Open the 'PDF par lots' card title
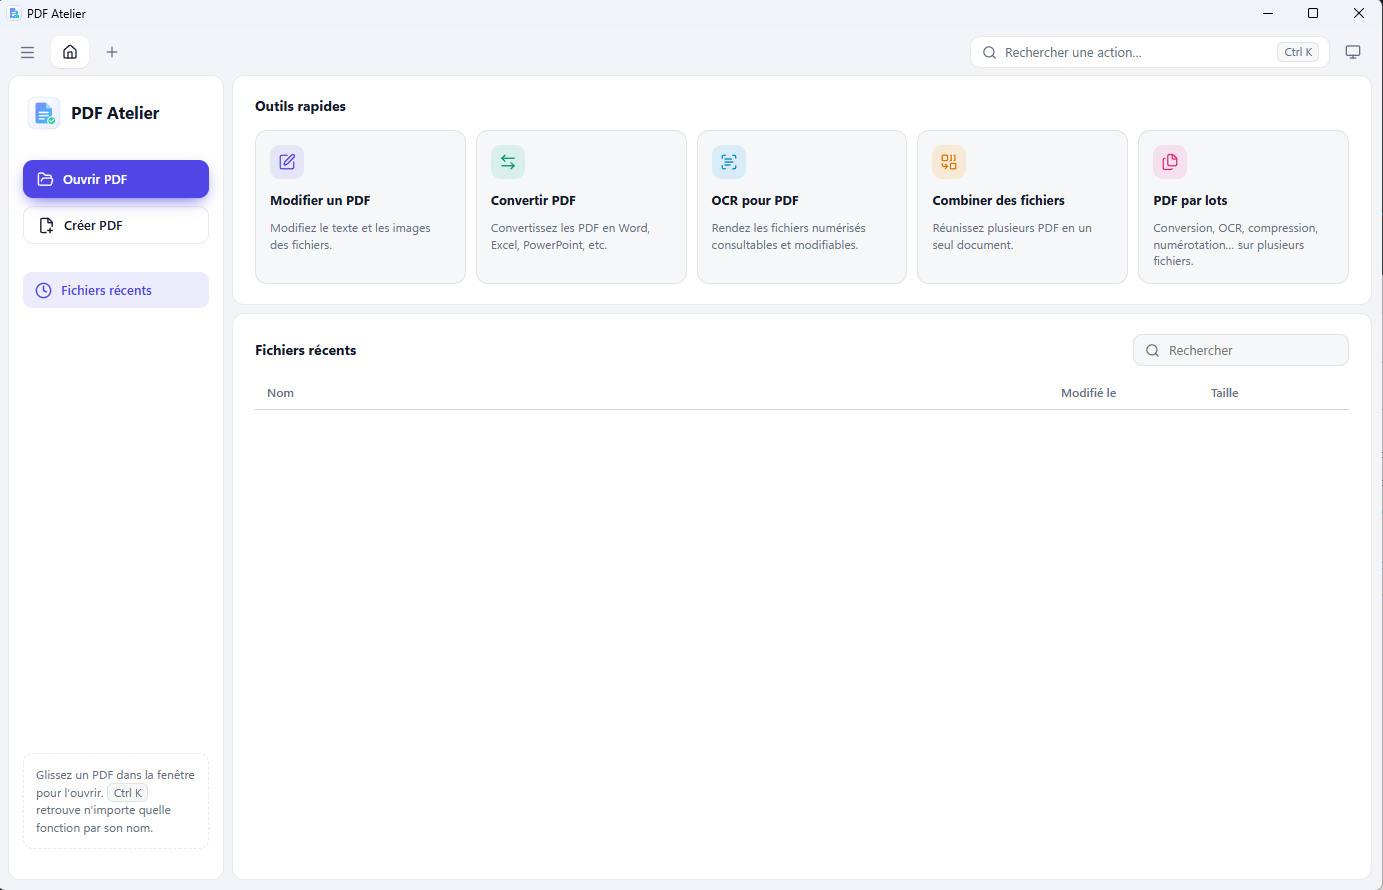Screen dimensions: 1383x890 click(1190, 200)
